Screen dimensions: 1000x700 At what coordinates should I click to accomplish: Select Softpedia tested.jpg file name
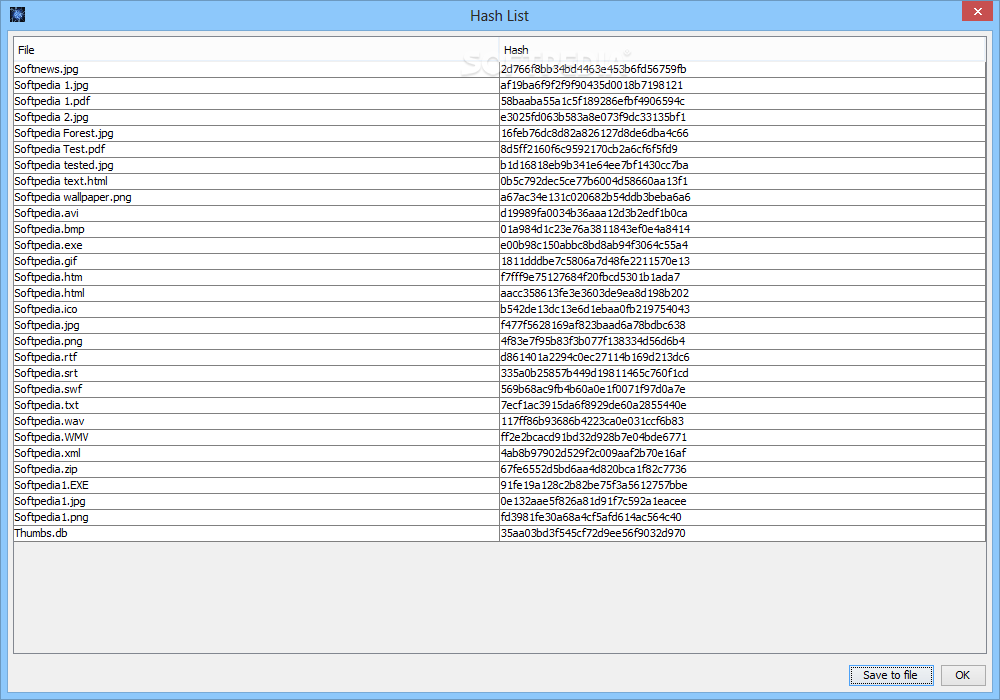[64, 165]
